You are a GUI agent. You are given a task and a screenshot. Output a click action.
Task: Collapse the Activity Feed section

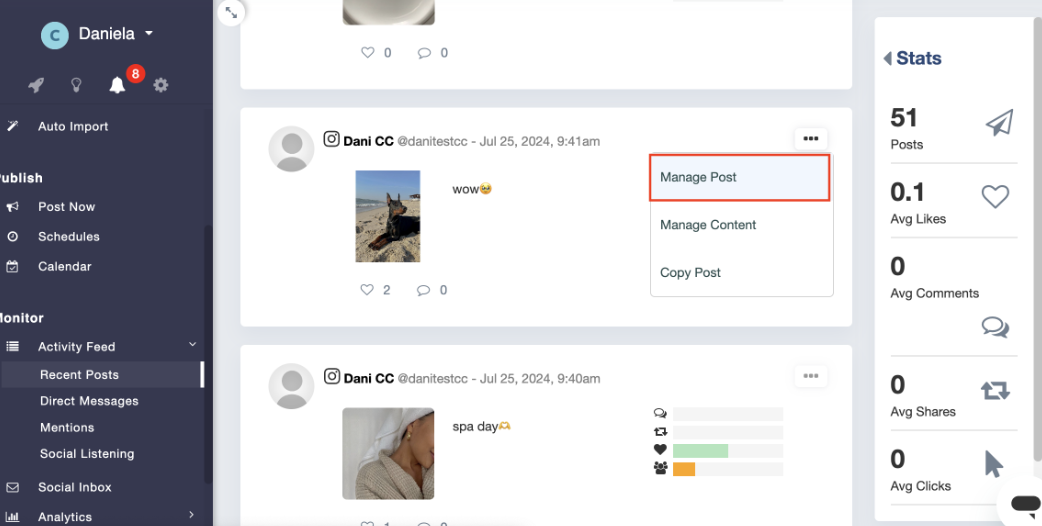(x=192, y=346)
